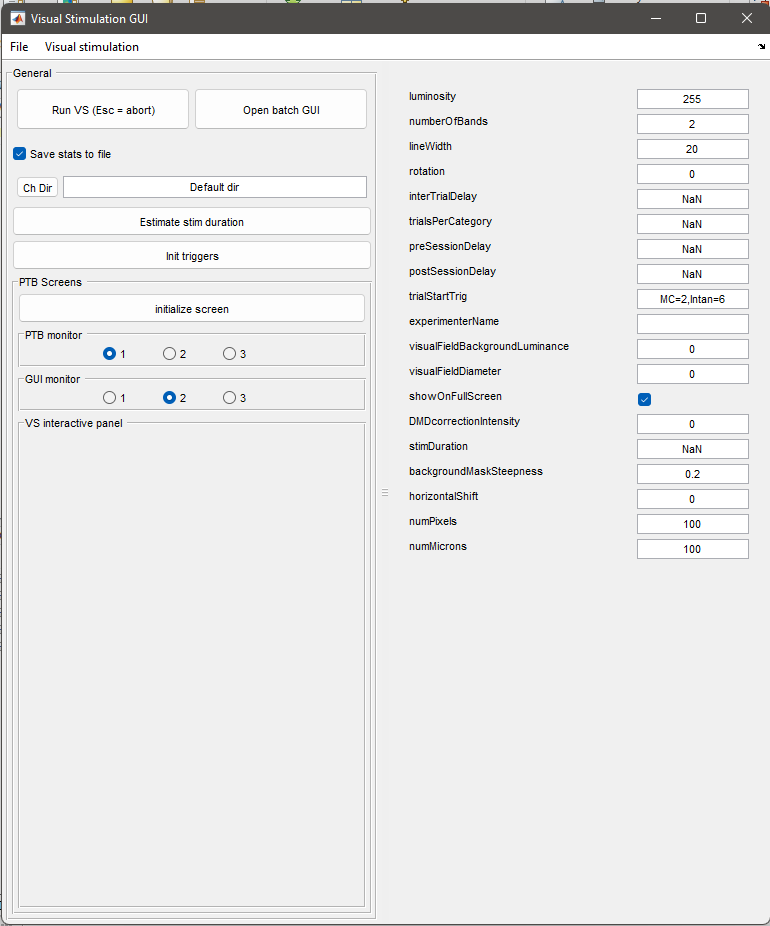This screenshot has width=770, height=926.
Task: Select GUI monitor 2 radio button
Action: tap(169, 397)
